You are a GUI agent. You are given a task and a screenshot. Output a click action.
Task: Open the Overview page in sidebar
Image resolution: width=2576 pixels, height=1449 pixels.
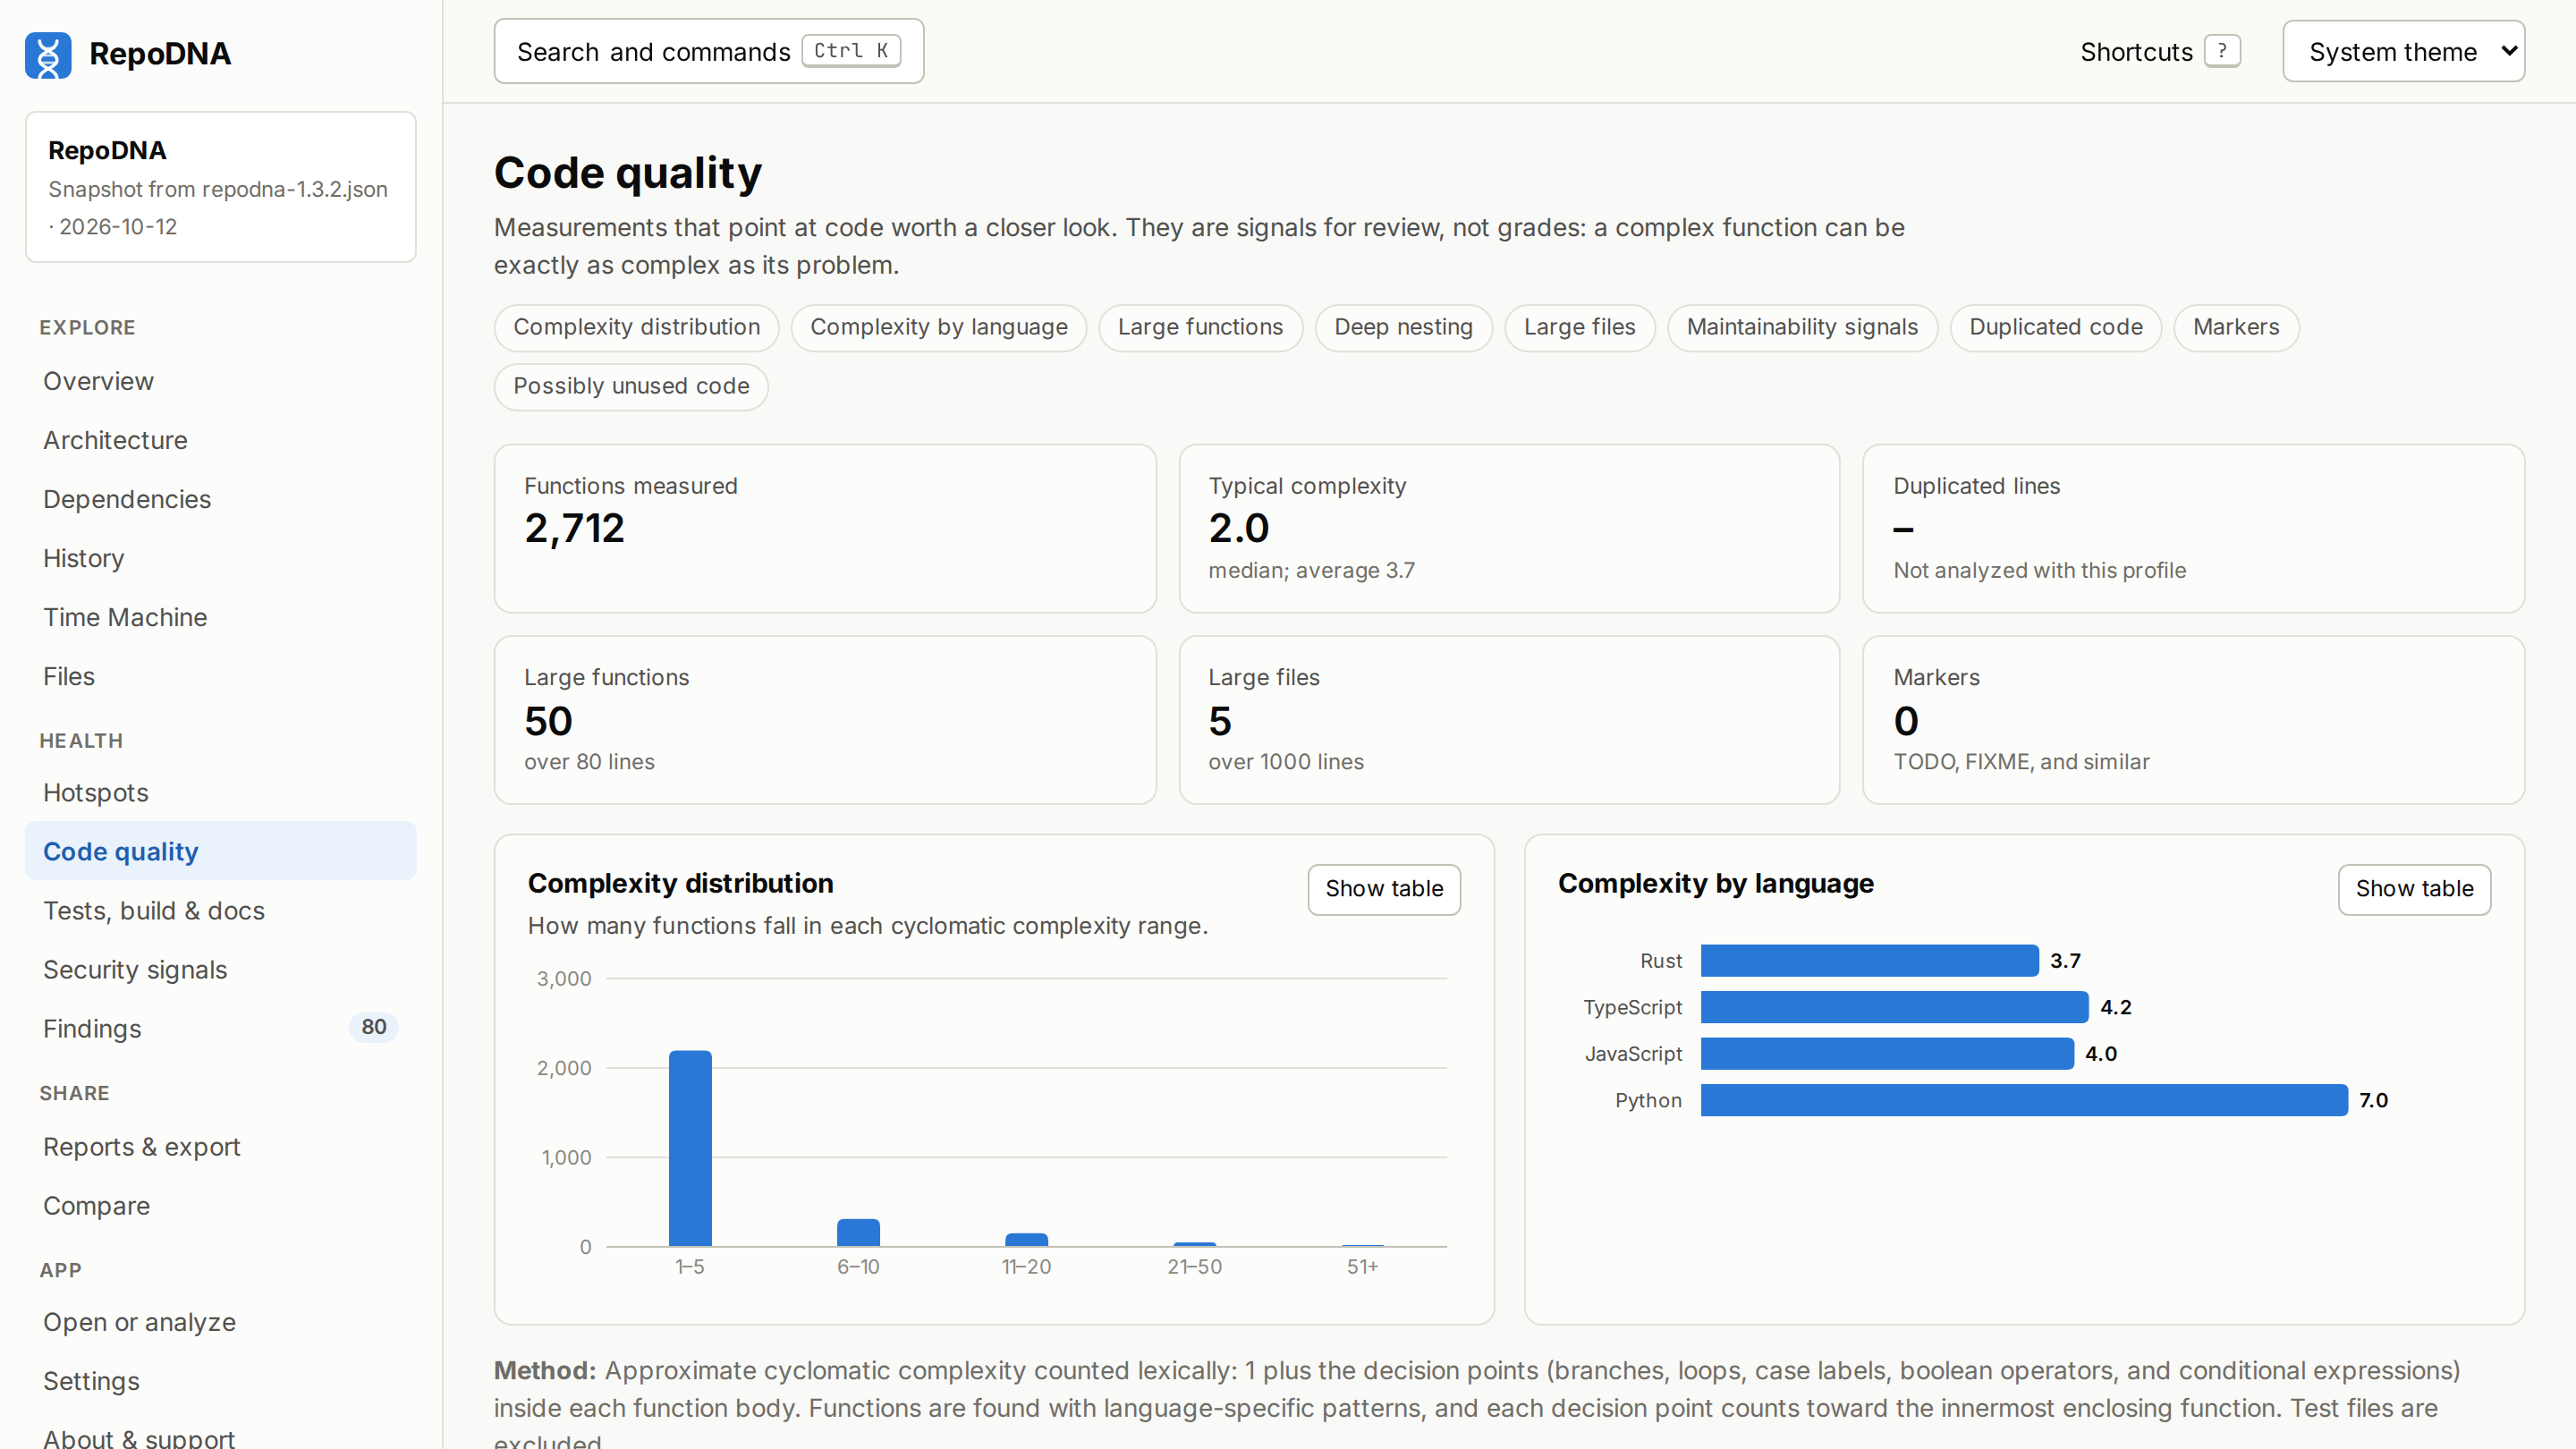point(220,381)
